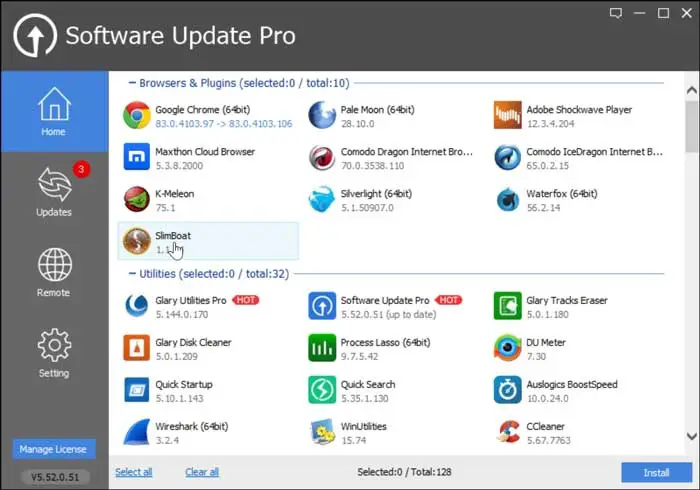Click the Select all link
Viewport: 700px width, 490px height.
(133, 472)
